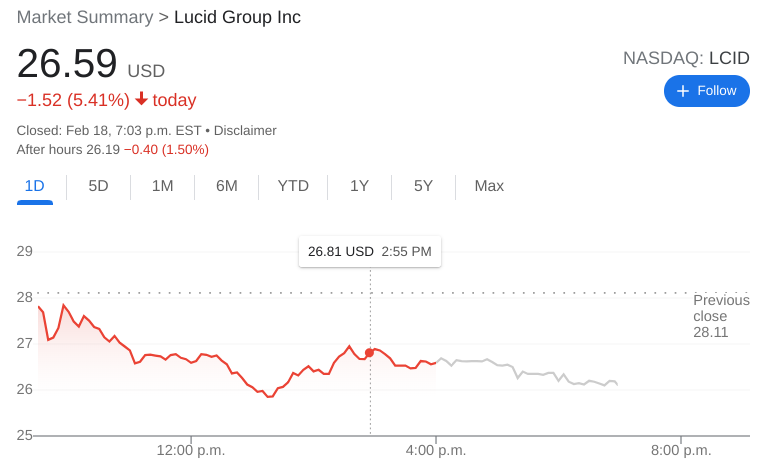Select the YTD chart tab
The height and width of the screenshot is (473, 776).
coord(293,186)
